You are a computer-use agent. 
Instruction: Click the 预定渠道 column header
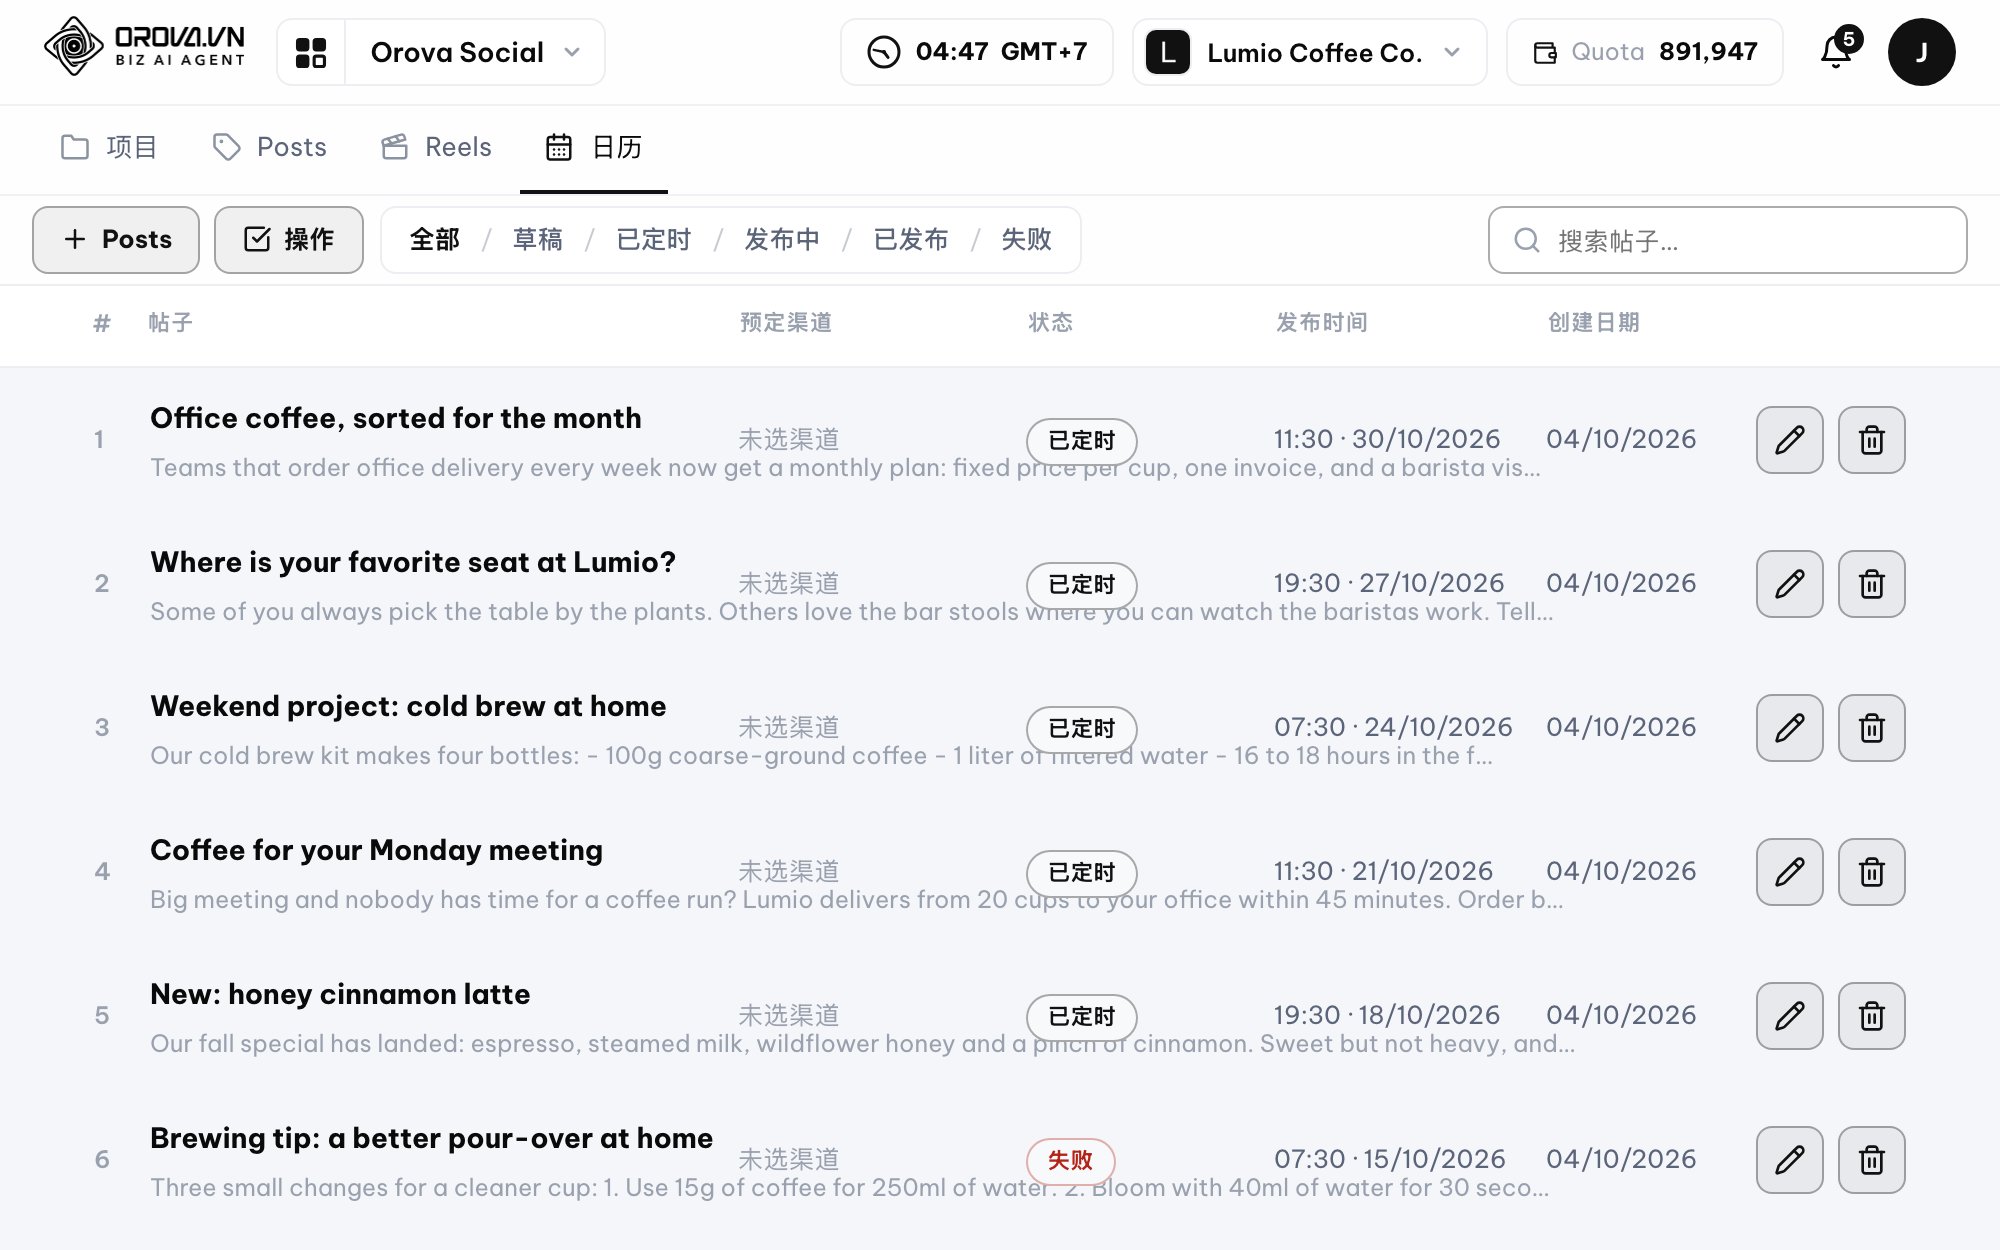point(786,322)
